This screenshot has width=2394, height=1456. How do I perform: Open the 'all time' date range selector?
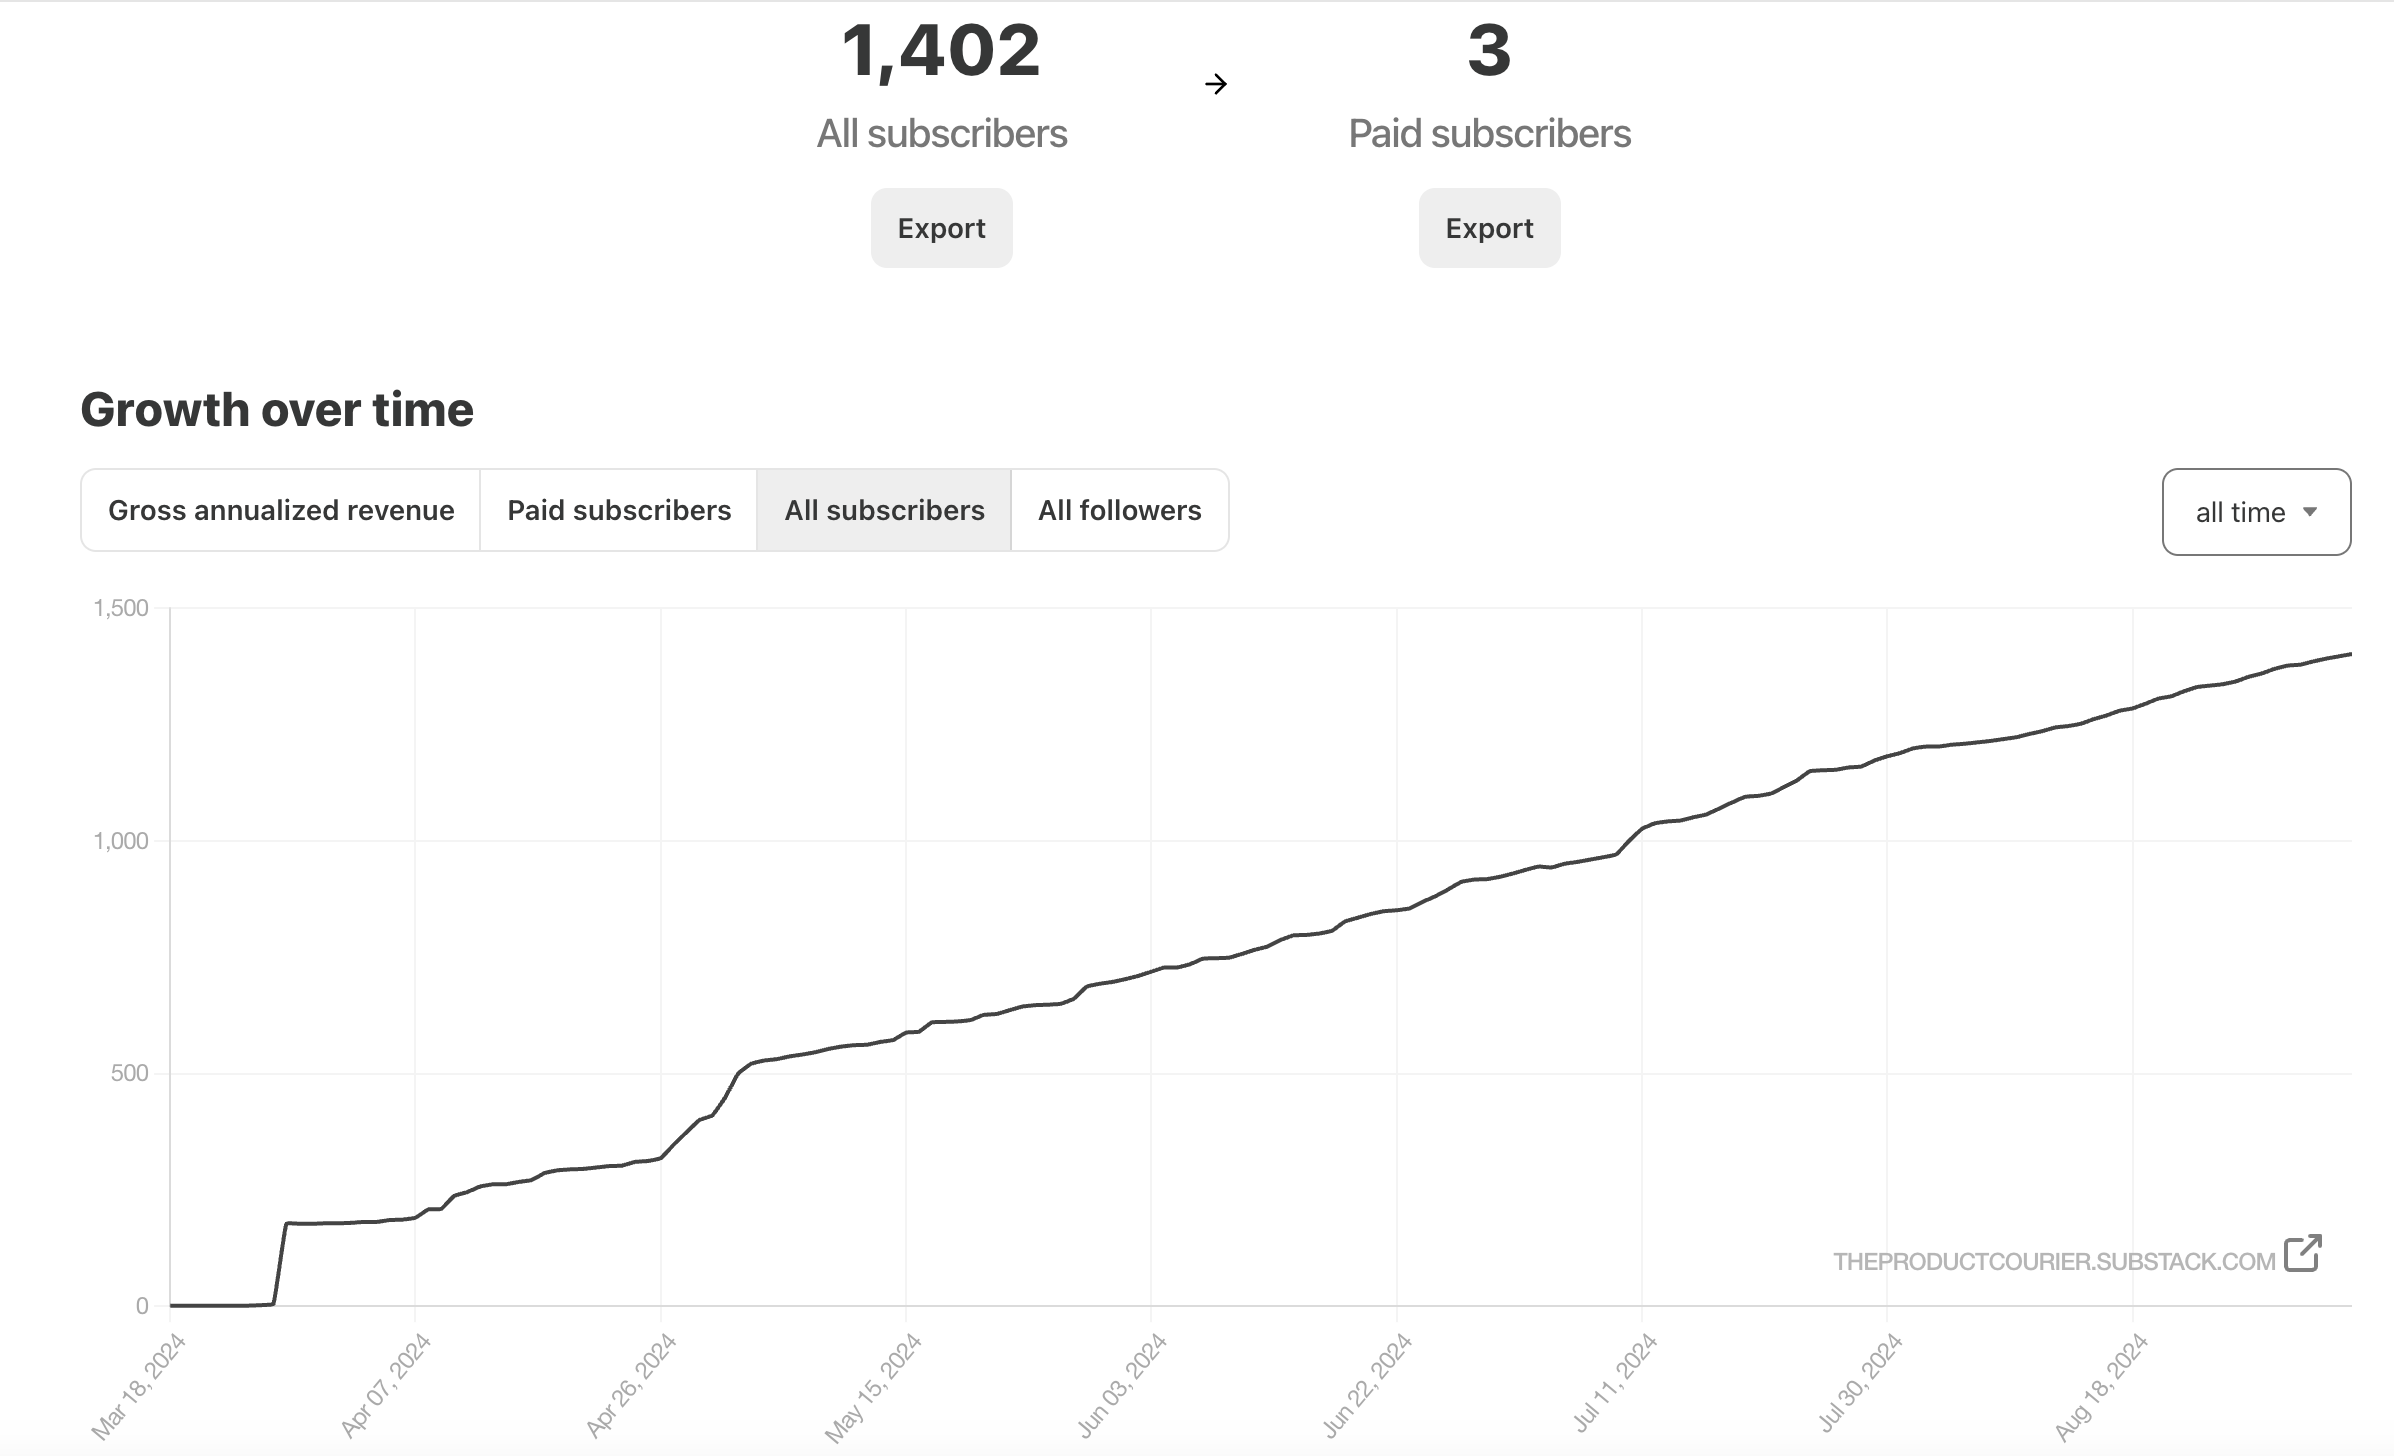[x=2255, y=511]
